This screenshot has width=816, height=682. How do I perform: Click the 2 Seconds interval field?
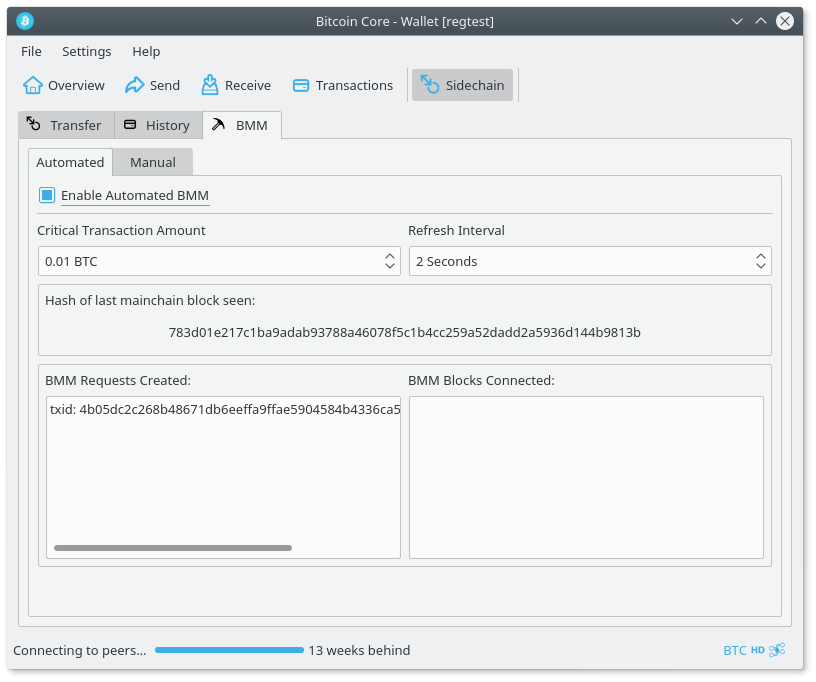click(x=590, y=261)
